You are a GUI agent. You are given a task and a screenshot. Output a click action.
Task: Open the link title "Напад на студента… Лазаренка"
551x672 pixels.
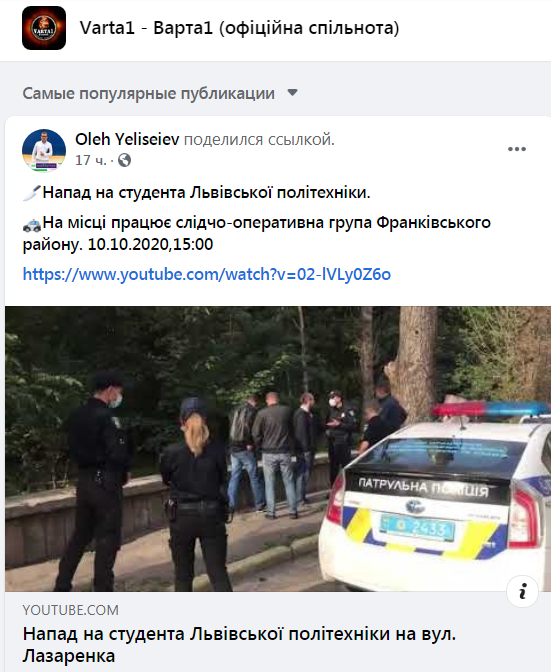(x=240, y=645)
